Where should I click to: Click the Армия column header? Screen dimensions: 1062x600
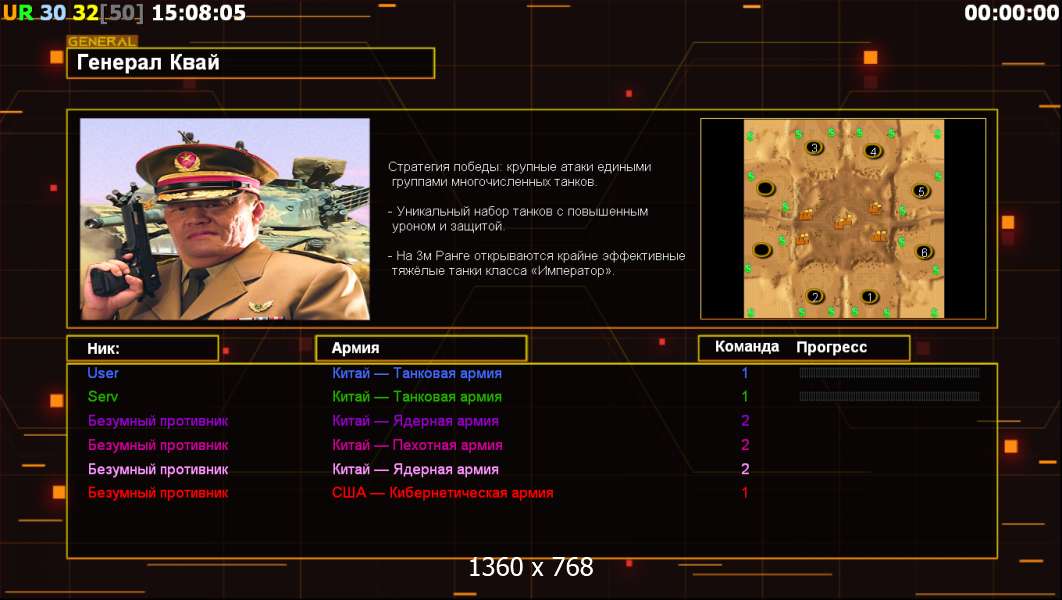pos(421,348)
